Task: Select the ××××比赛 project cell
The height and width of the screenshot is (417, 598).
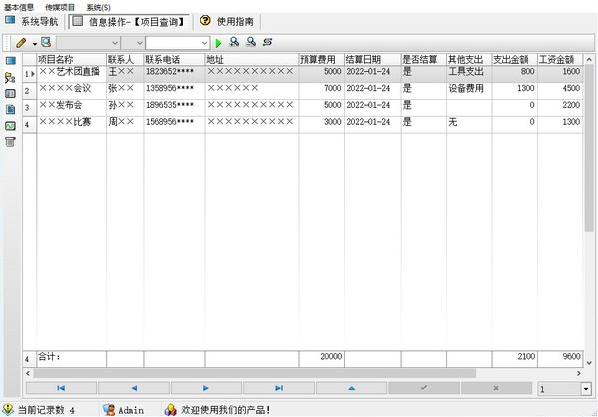Action: (71, 124)
